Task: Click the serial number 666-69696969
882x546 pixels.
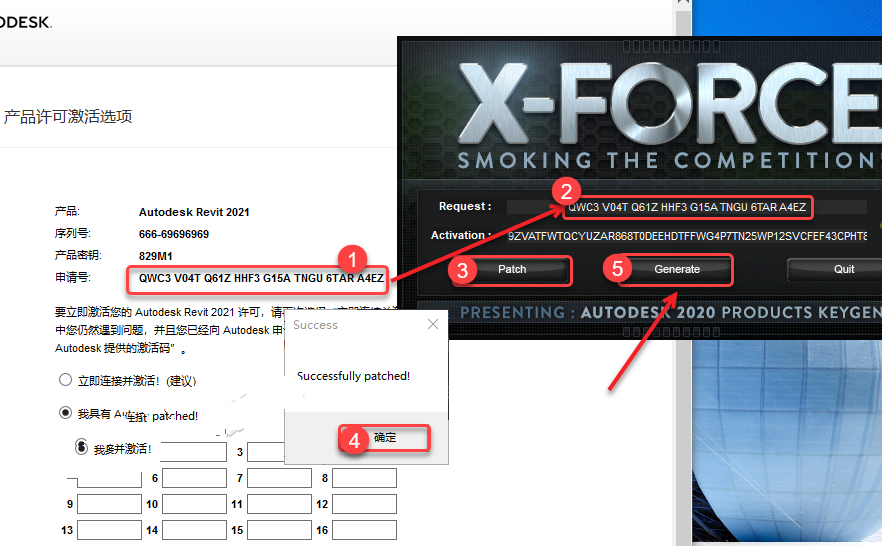Action: (174, 234)
